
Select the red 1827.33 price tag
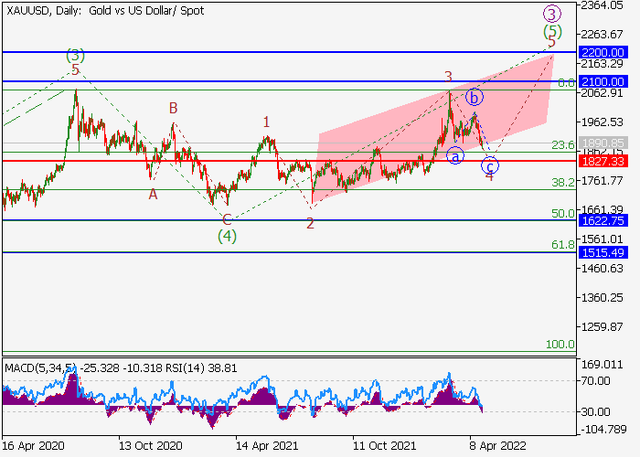point(603,161)
